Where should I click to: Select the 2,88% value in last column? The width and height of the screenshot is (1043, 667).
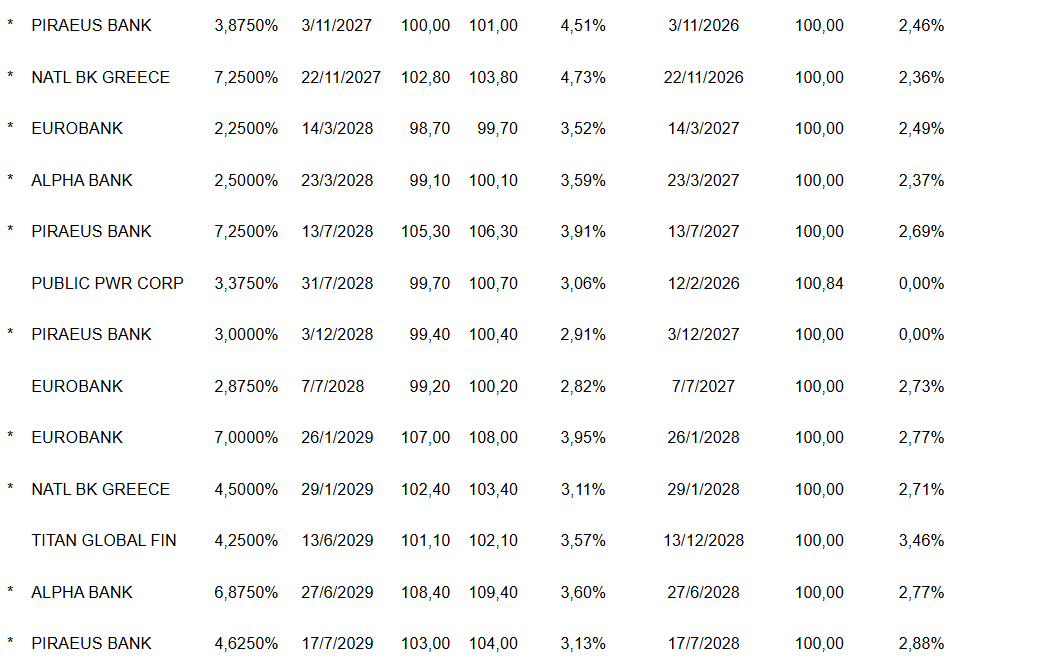tap(921, 643)
